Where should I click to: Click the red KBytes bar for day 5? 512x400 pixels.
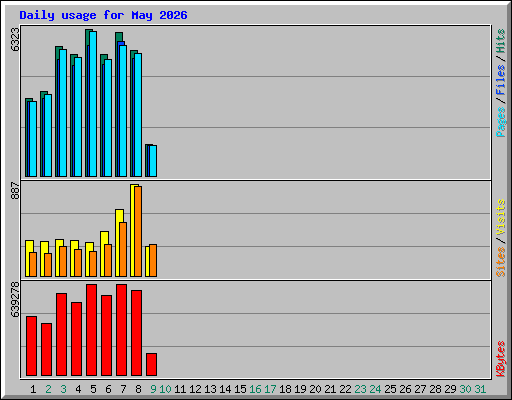click(92, 330)
